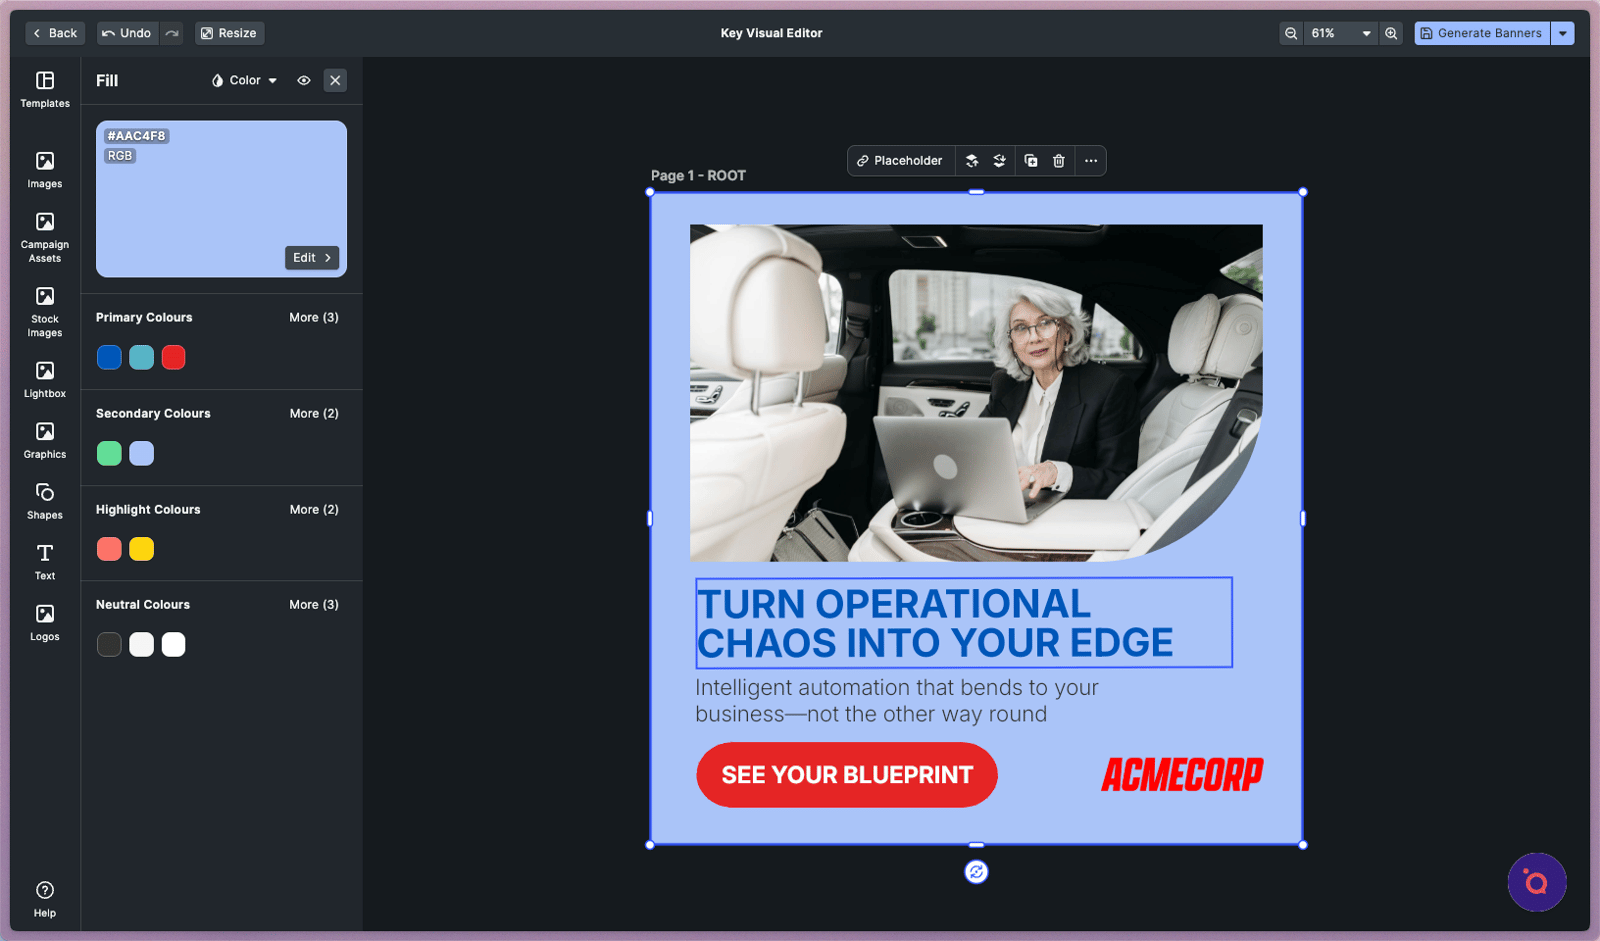The width and height of the screenshot is (1600, 941).
Task: Click the duplicate element icon
Action: 1031,161
